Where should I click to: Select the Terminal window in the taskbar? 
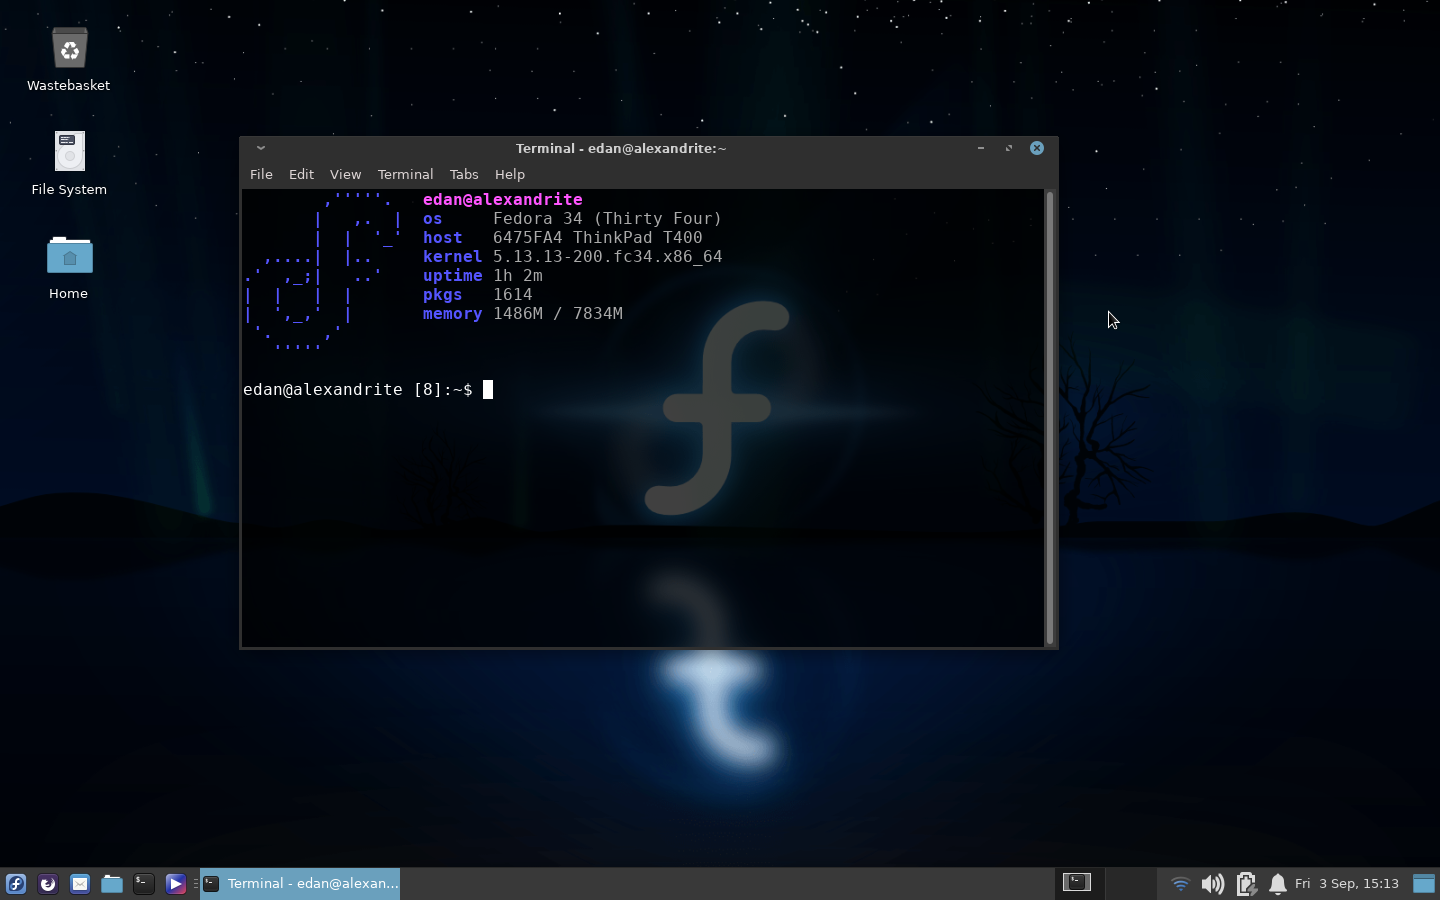pyautogui.click(x=300, y=883)
